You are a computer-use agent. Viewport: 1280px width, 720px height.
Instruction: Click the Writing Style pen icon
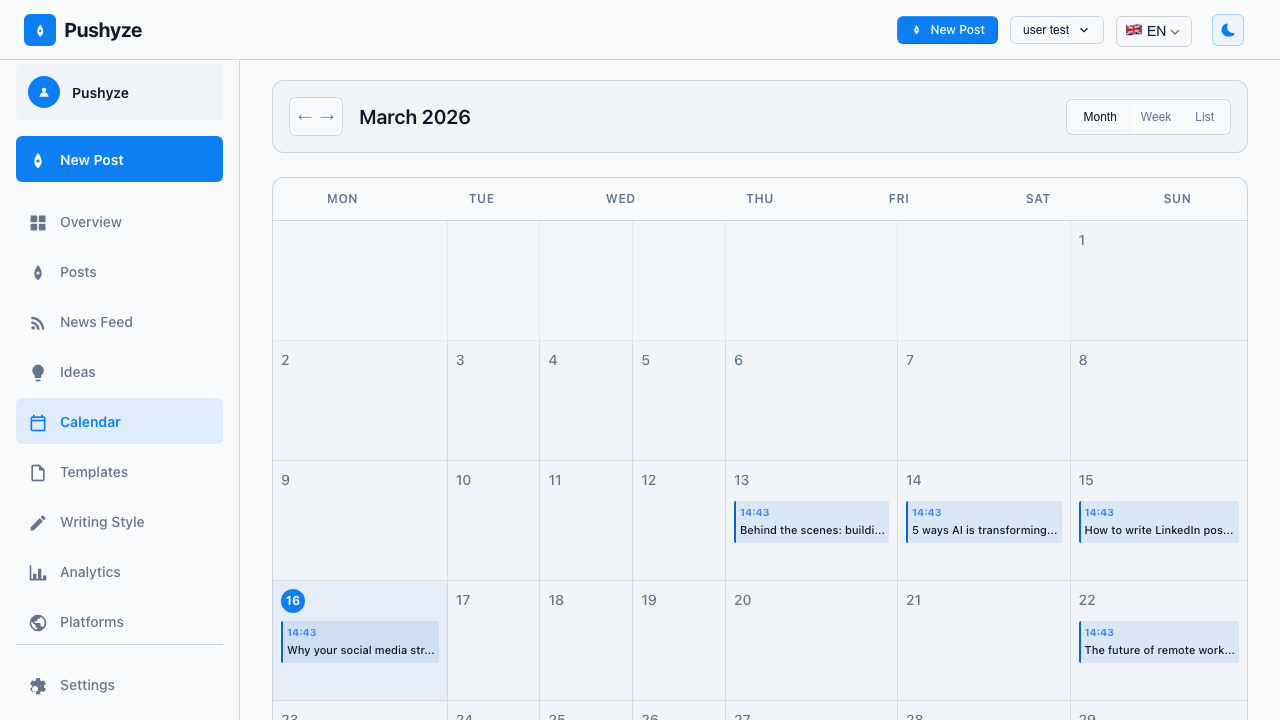[38, 522]
